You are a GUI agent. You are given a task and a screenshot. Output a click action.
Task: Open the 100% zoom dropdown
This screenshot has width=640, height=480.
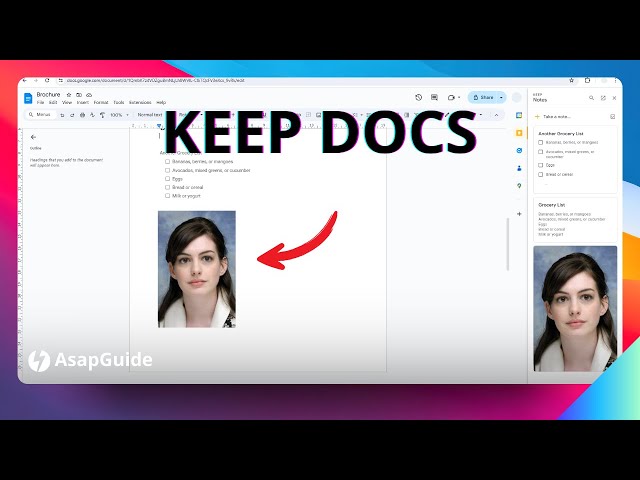[119, 115]
